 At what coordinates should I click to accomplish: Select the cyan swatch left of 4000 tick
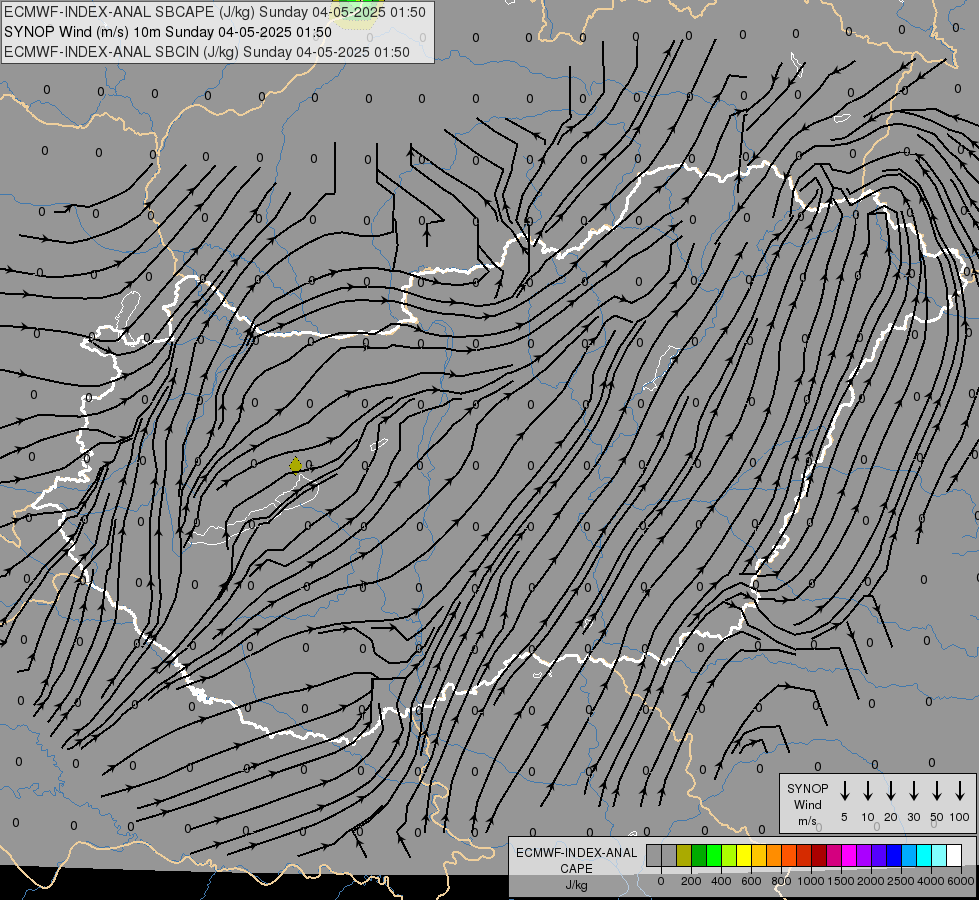[x=925, y=855]
